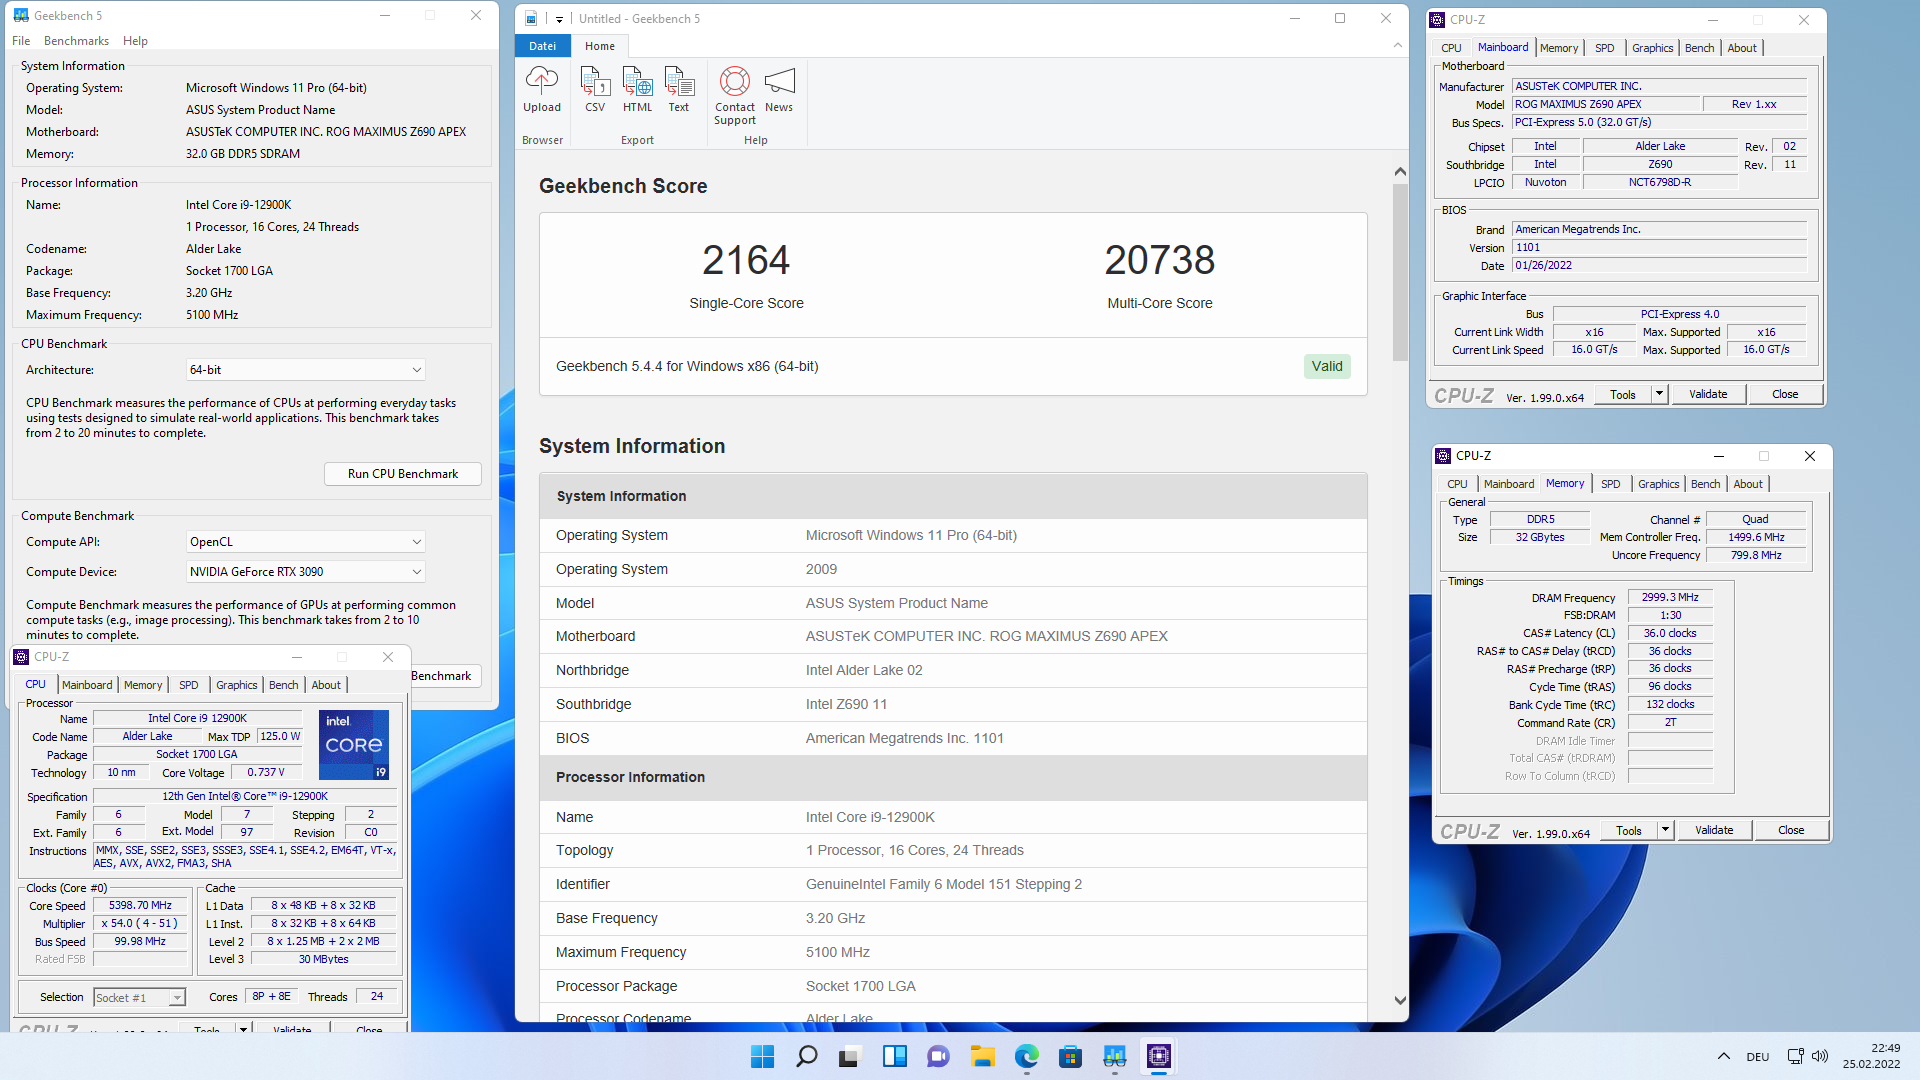This screenshot has width=1920, height=1080.
Task: Click Validate in Mainboard CPU-Z window
Action: click(1708, 394)
